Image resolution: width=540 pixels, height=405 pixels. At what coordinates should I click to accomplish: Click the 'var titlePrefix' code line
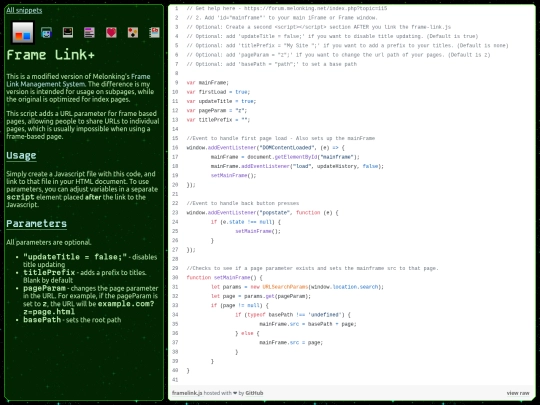click(218, 120)
